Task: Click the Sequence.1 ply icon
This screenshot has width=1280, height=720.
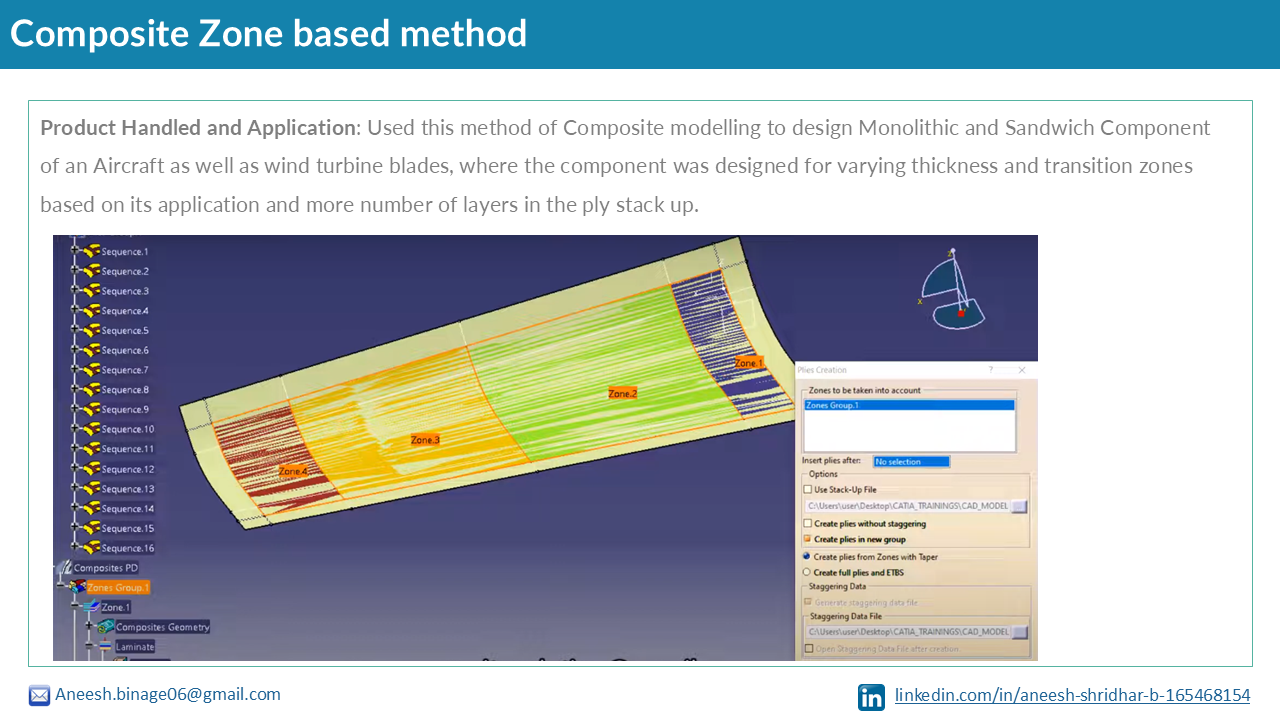Action: click(90, 252)
